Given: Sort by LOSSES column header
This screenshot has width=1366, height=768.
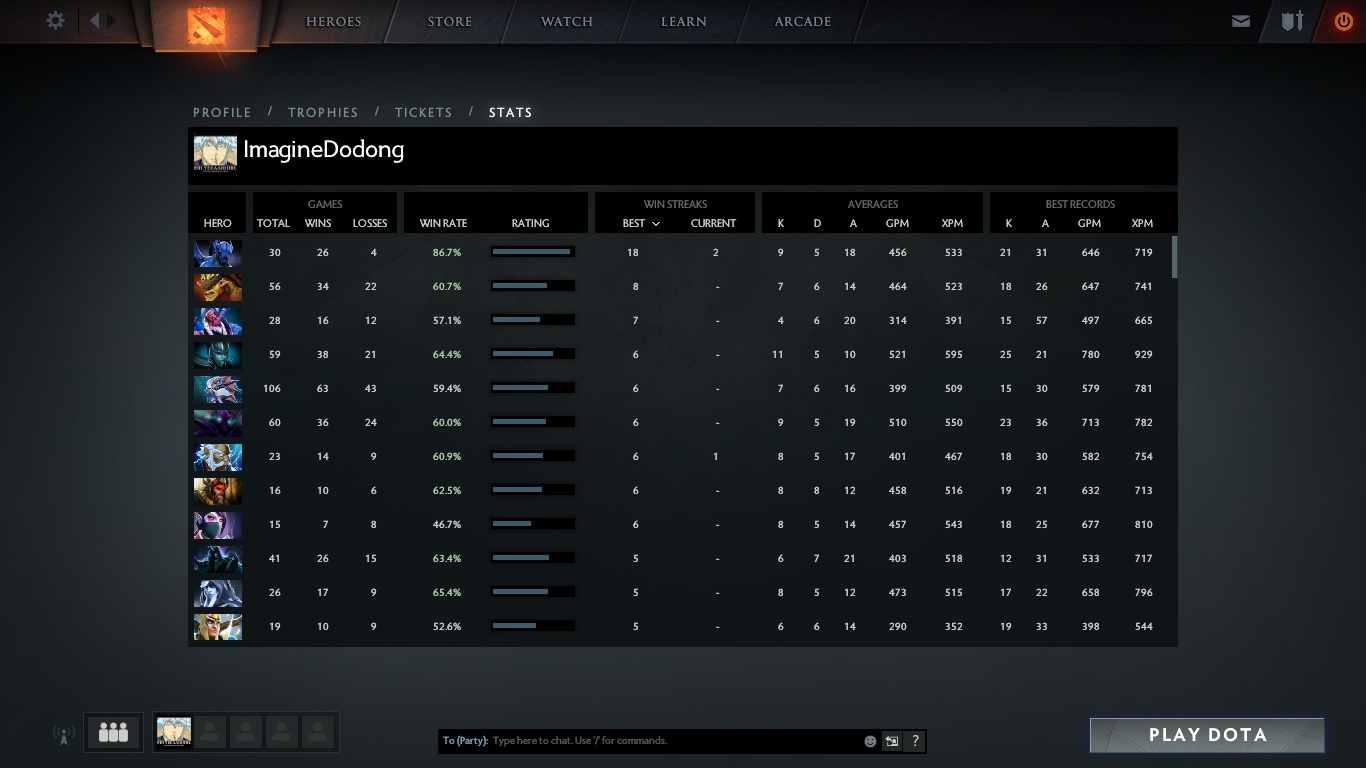Looking at the screenshot, I should pos(370,223).
